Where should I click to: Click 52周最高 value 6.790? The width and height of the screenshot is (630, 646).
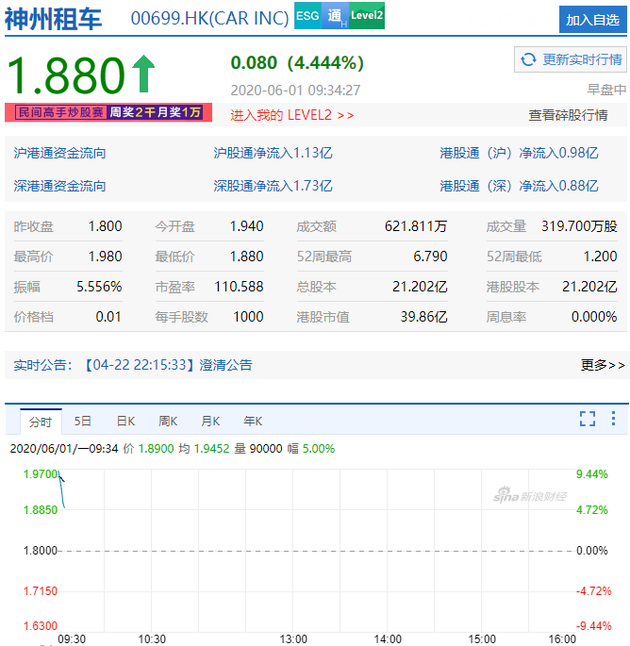430,256
